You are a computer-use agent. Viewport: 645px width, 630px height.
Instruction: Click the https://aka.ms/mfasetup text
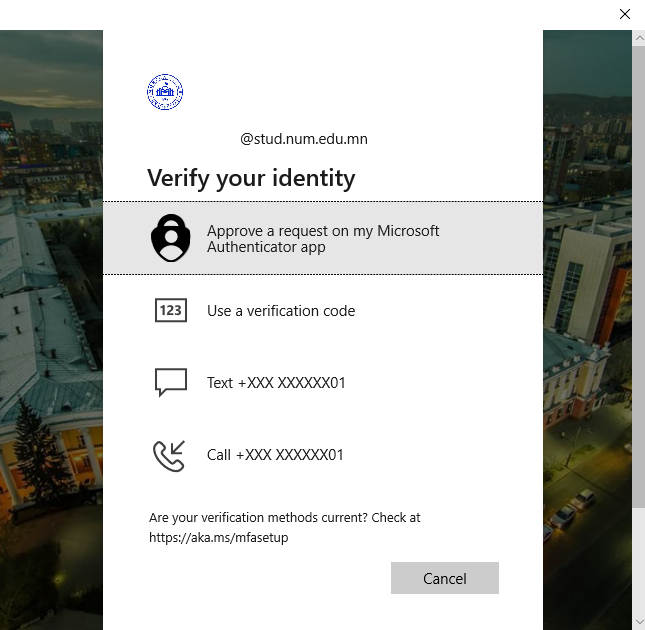[218, 537]
